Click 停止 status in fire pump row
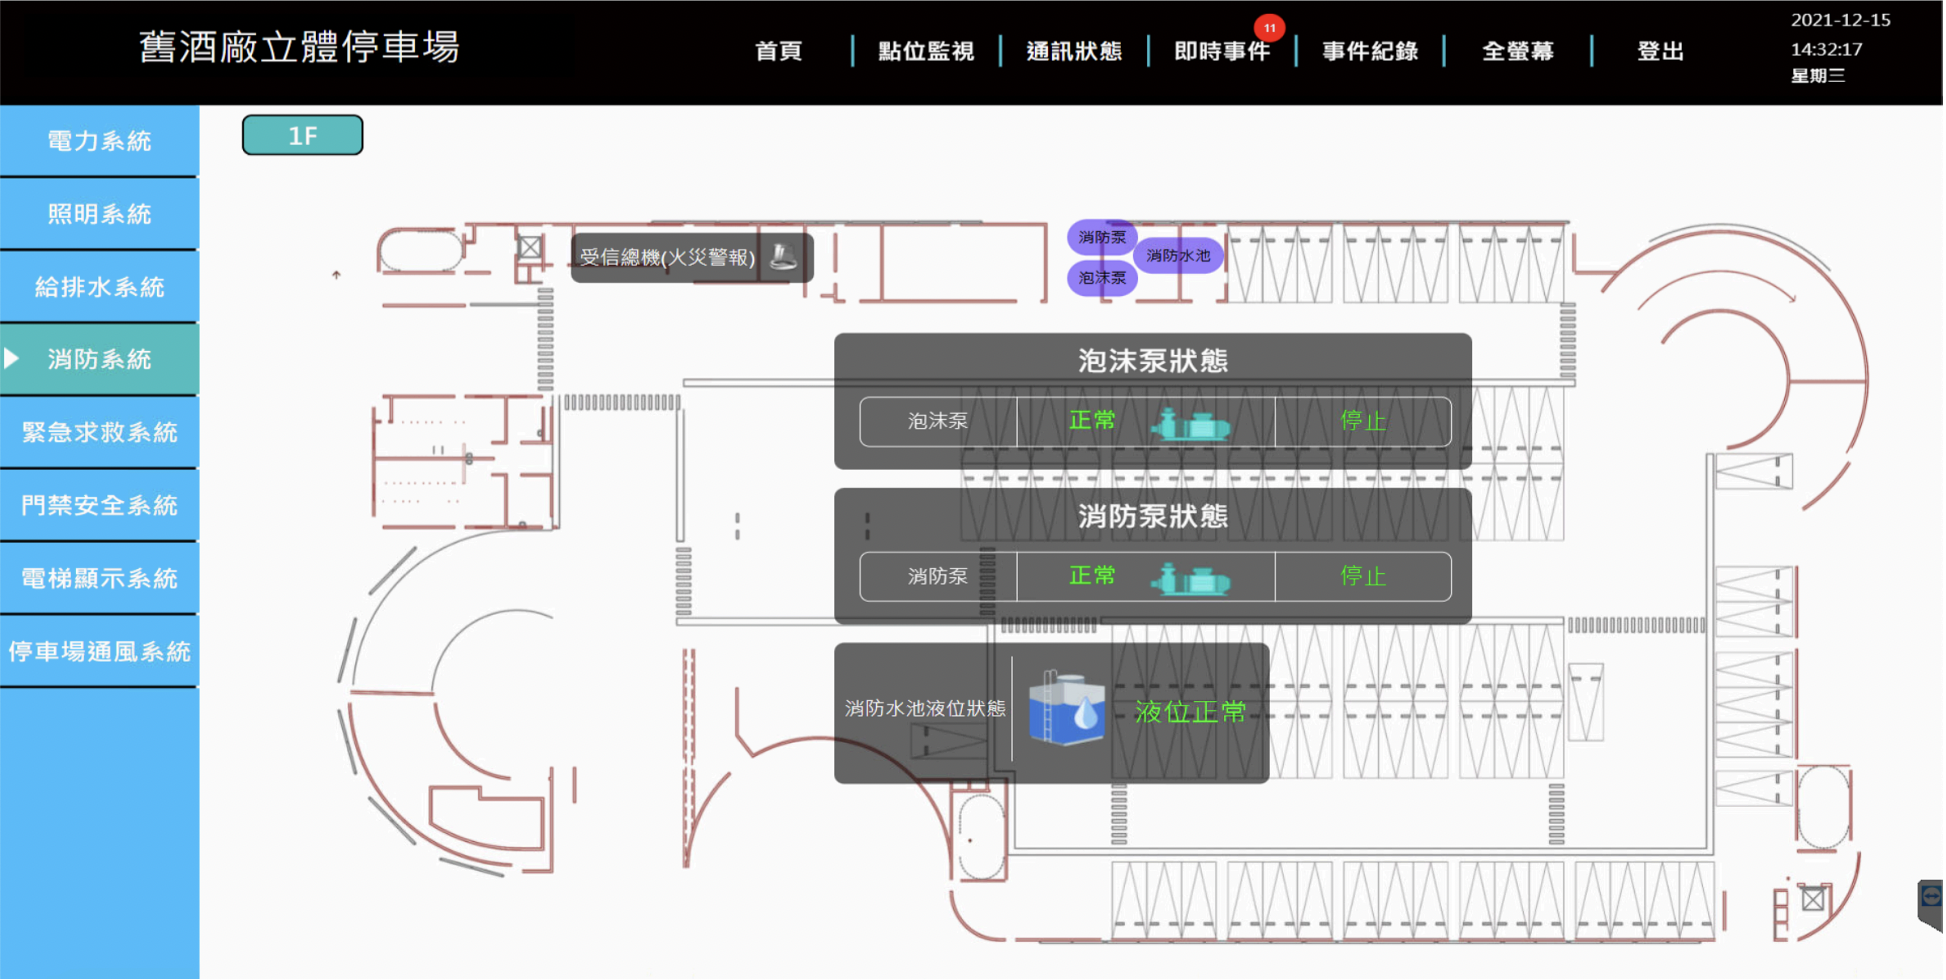Screen dimensions: 1946x980 [1363, 576]
